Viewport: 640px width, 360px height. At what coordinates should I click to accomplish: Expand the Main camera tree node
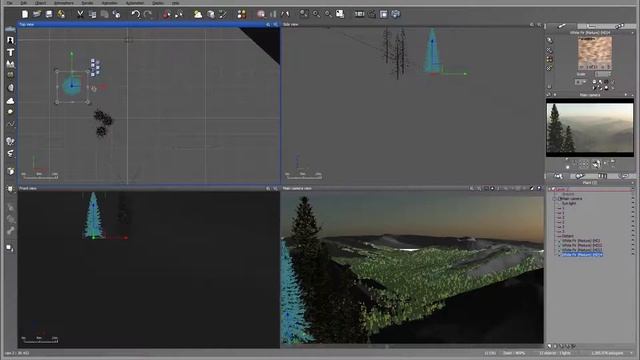tap(554, 199)
